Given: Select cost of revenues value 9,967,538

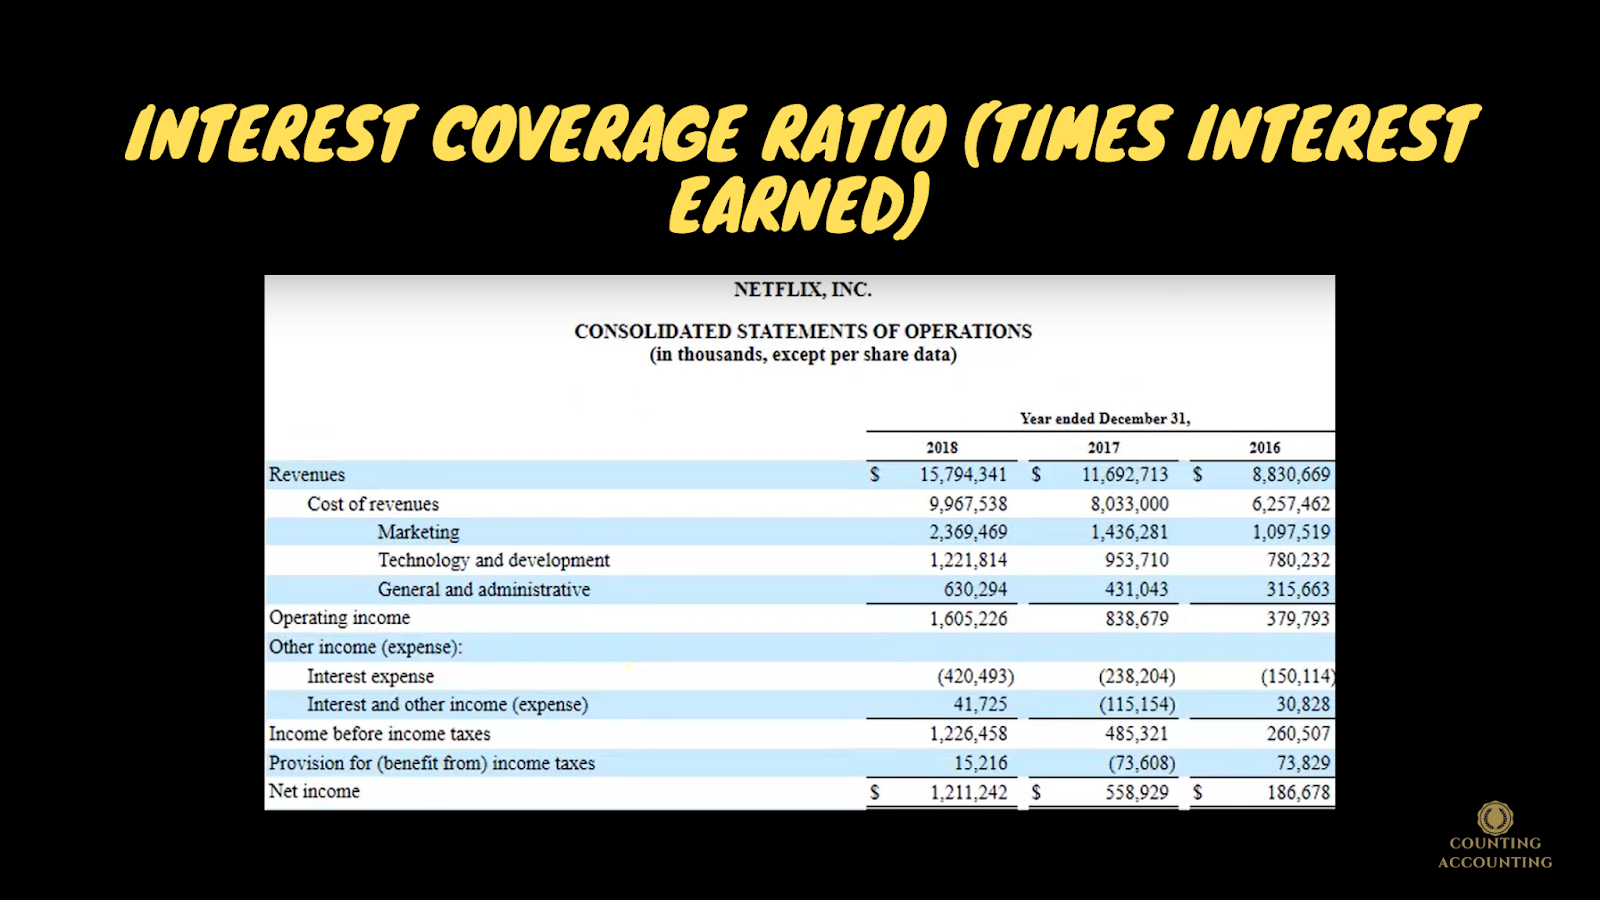Looking at the screenshot, I should [968, 504].
